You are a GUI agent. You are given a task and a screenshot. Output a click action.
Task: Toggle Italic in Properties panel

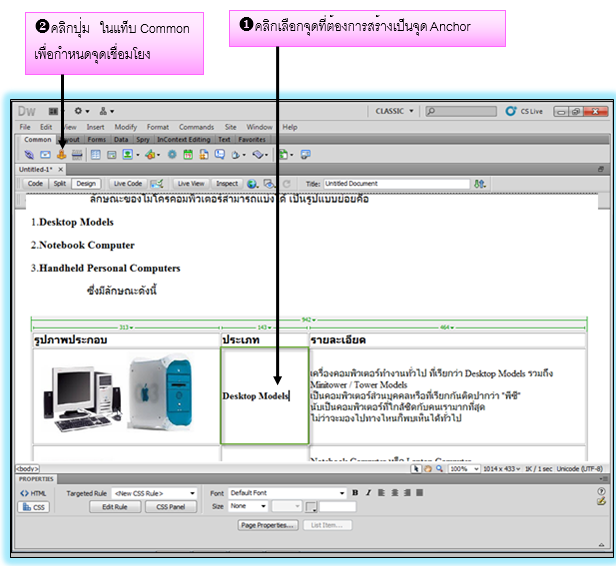point(368,493)
